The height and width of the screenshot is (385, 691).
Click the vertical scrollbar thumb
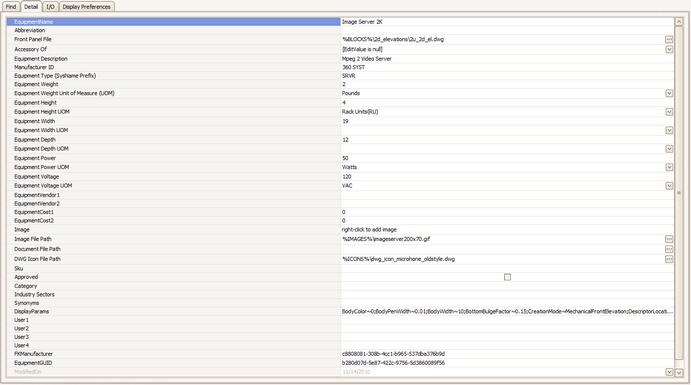tap(679, 192)
